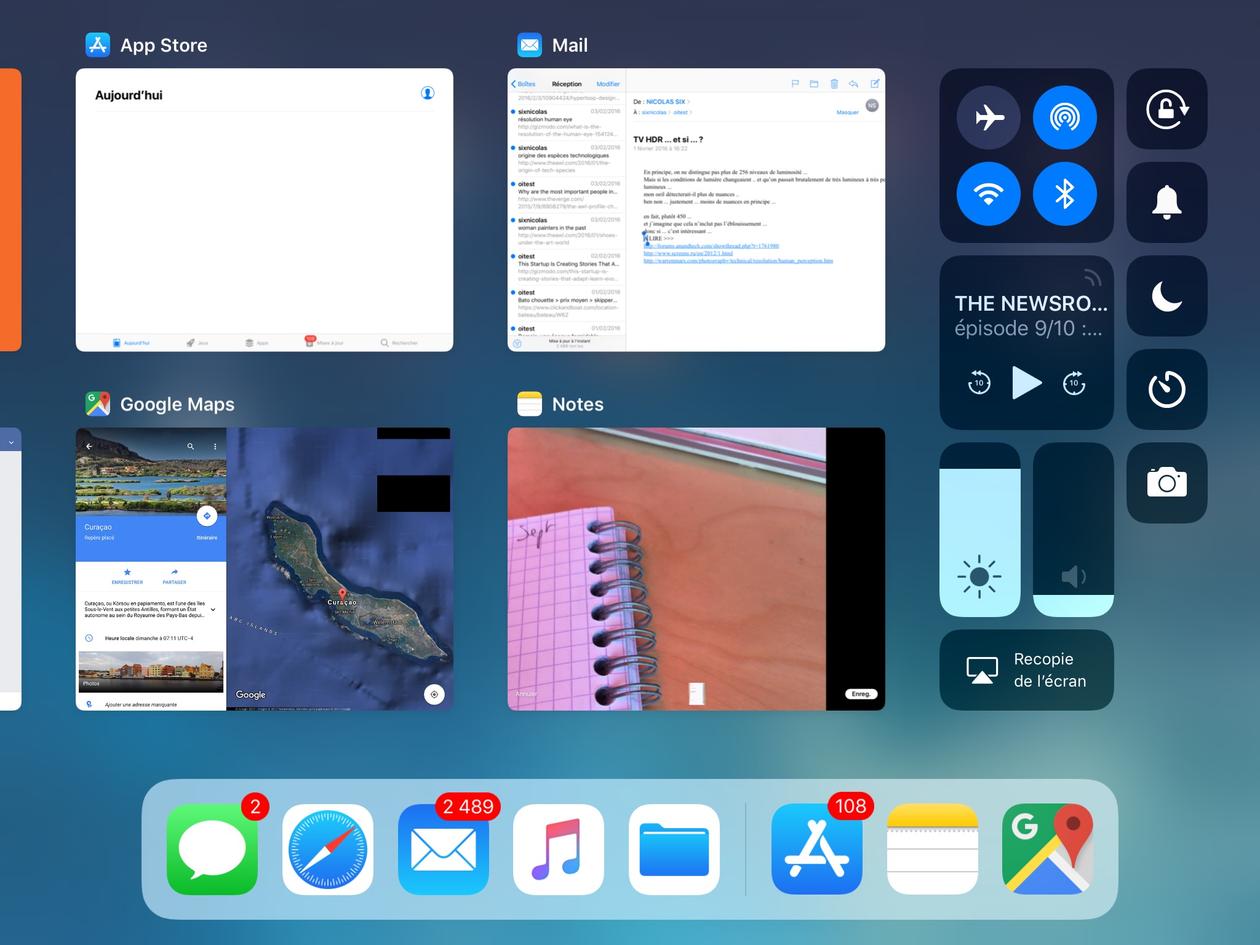The height and width of the screenshot is (945, 1260).
Task: Select the compose icon in the Mail preview
Action: coord(875,85)
